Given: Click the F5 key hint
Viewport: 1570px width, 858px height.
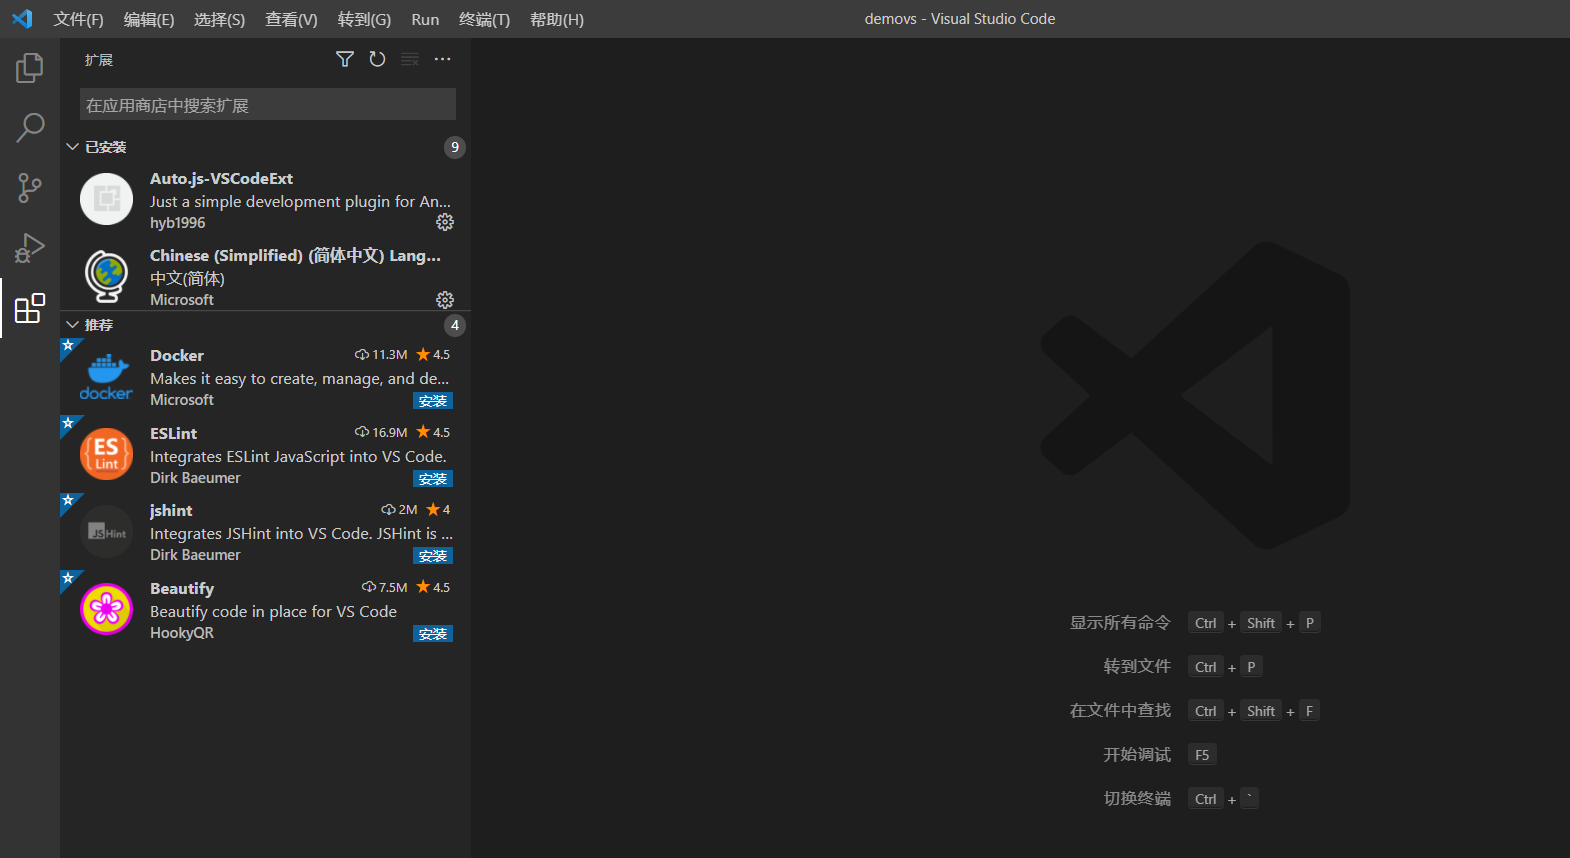Looking at the screenshot, I should tap(1202, 755).
